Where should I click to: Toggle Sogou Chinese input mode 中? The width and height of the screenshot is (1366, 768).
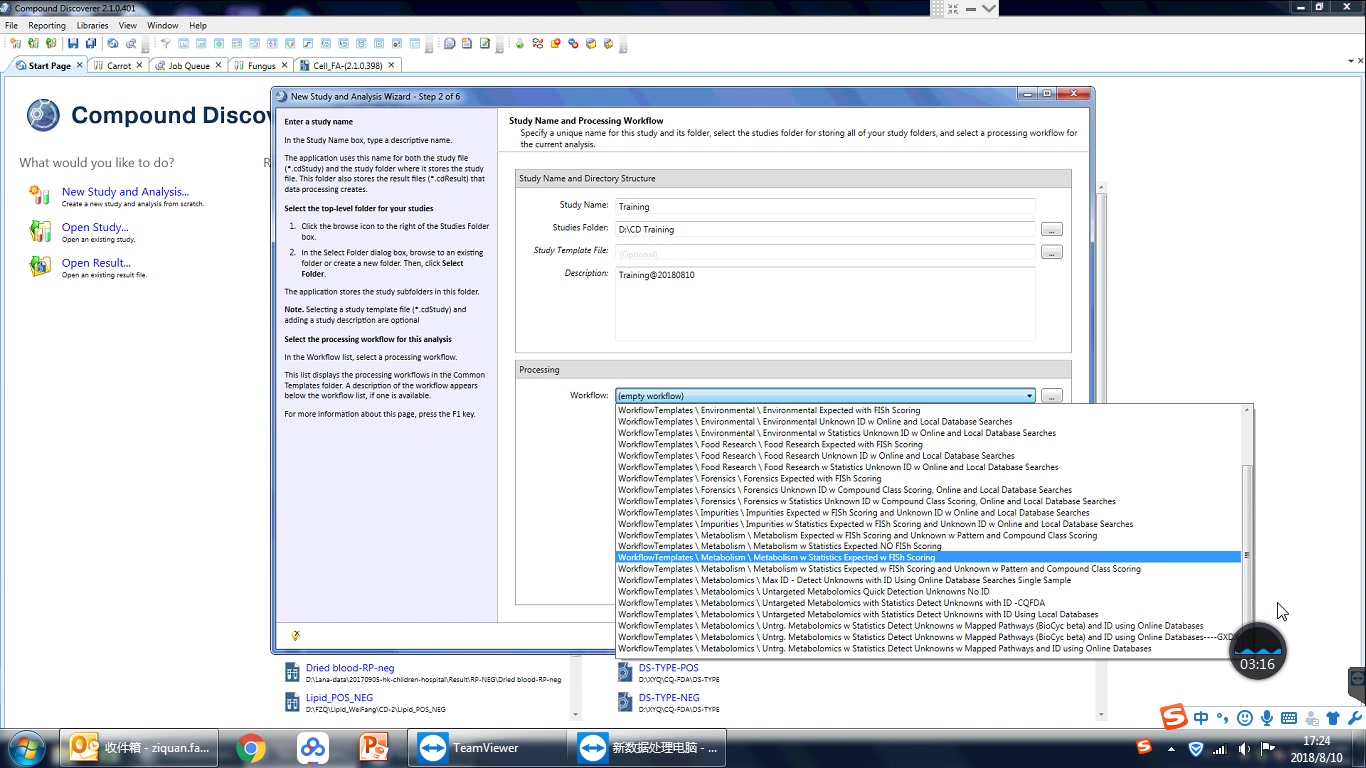[x=1201, y=718]
